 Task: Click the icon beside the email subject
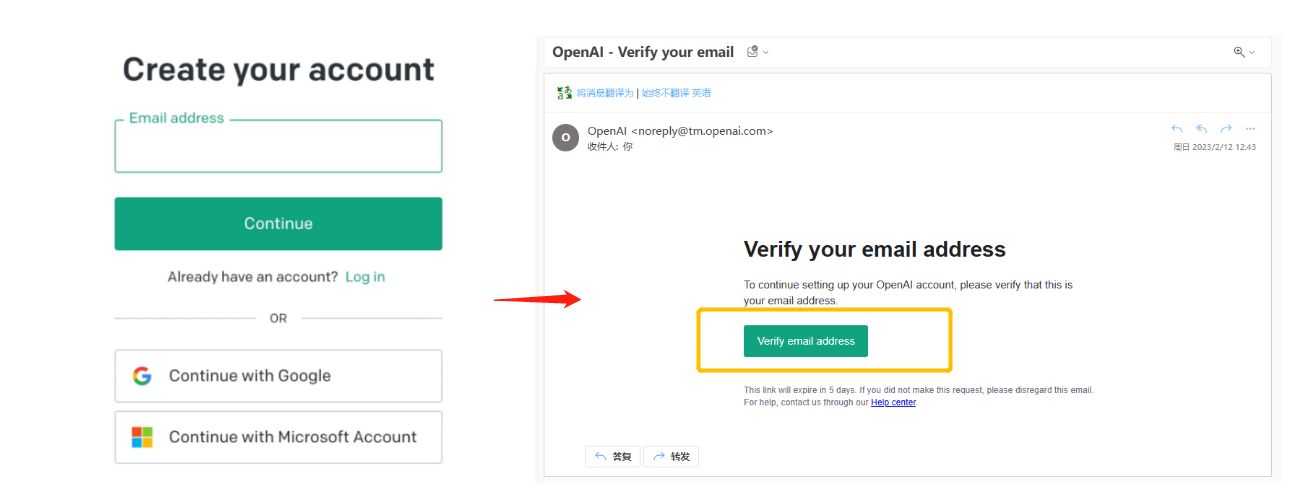pyautogui.click(x=752, y=52)
